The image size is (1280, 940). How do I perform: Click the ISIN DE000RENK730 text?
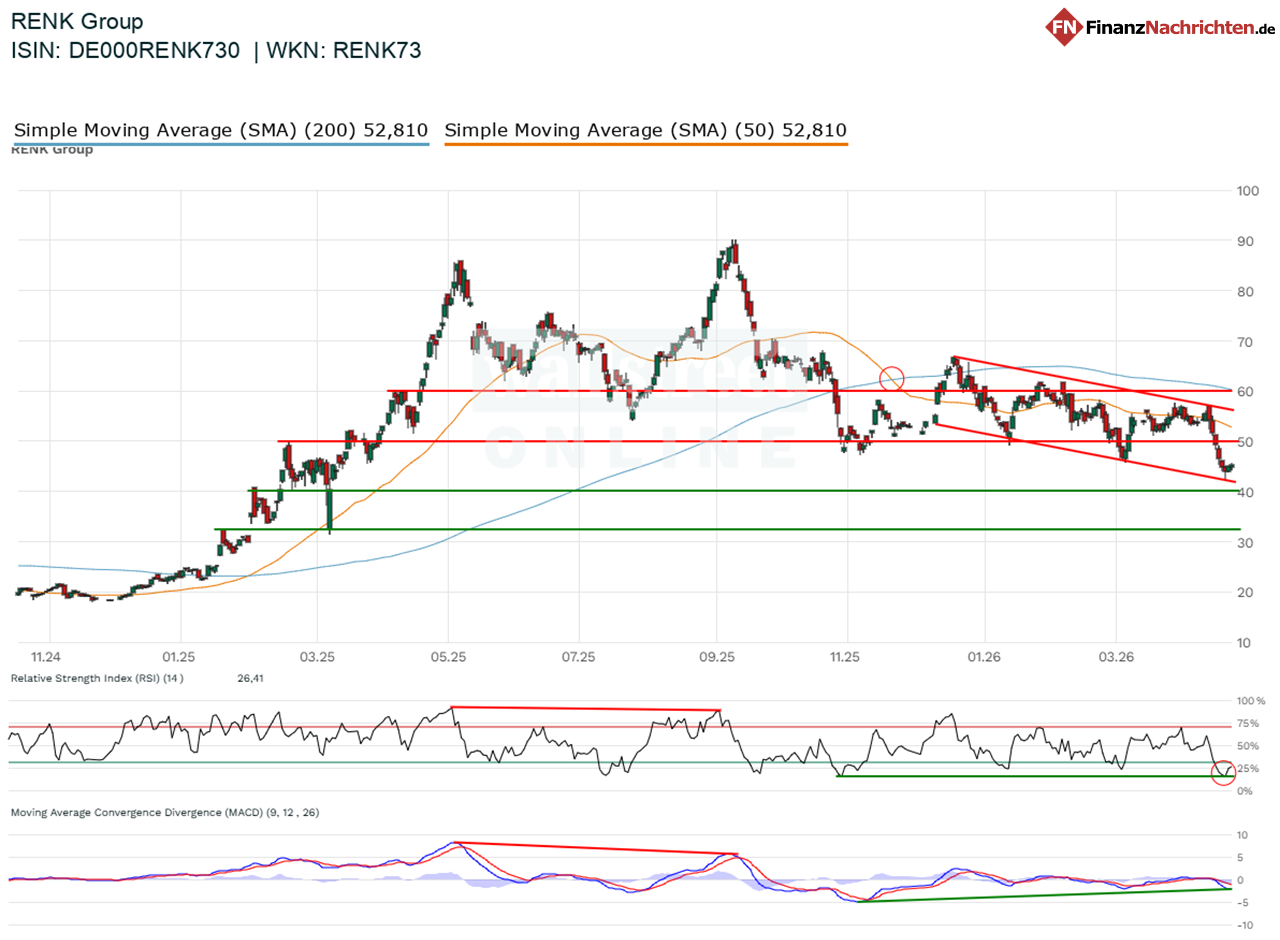tap(125, 52)
